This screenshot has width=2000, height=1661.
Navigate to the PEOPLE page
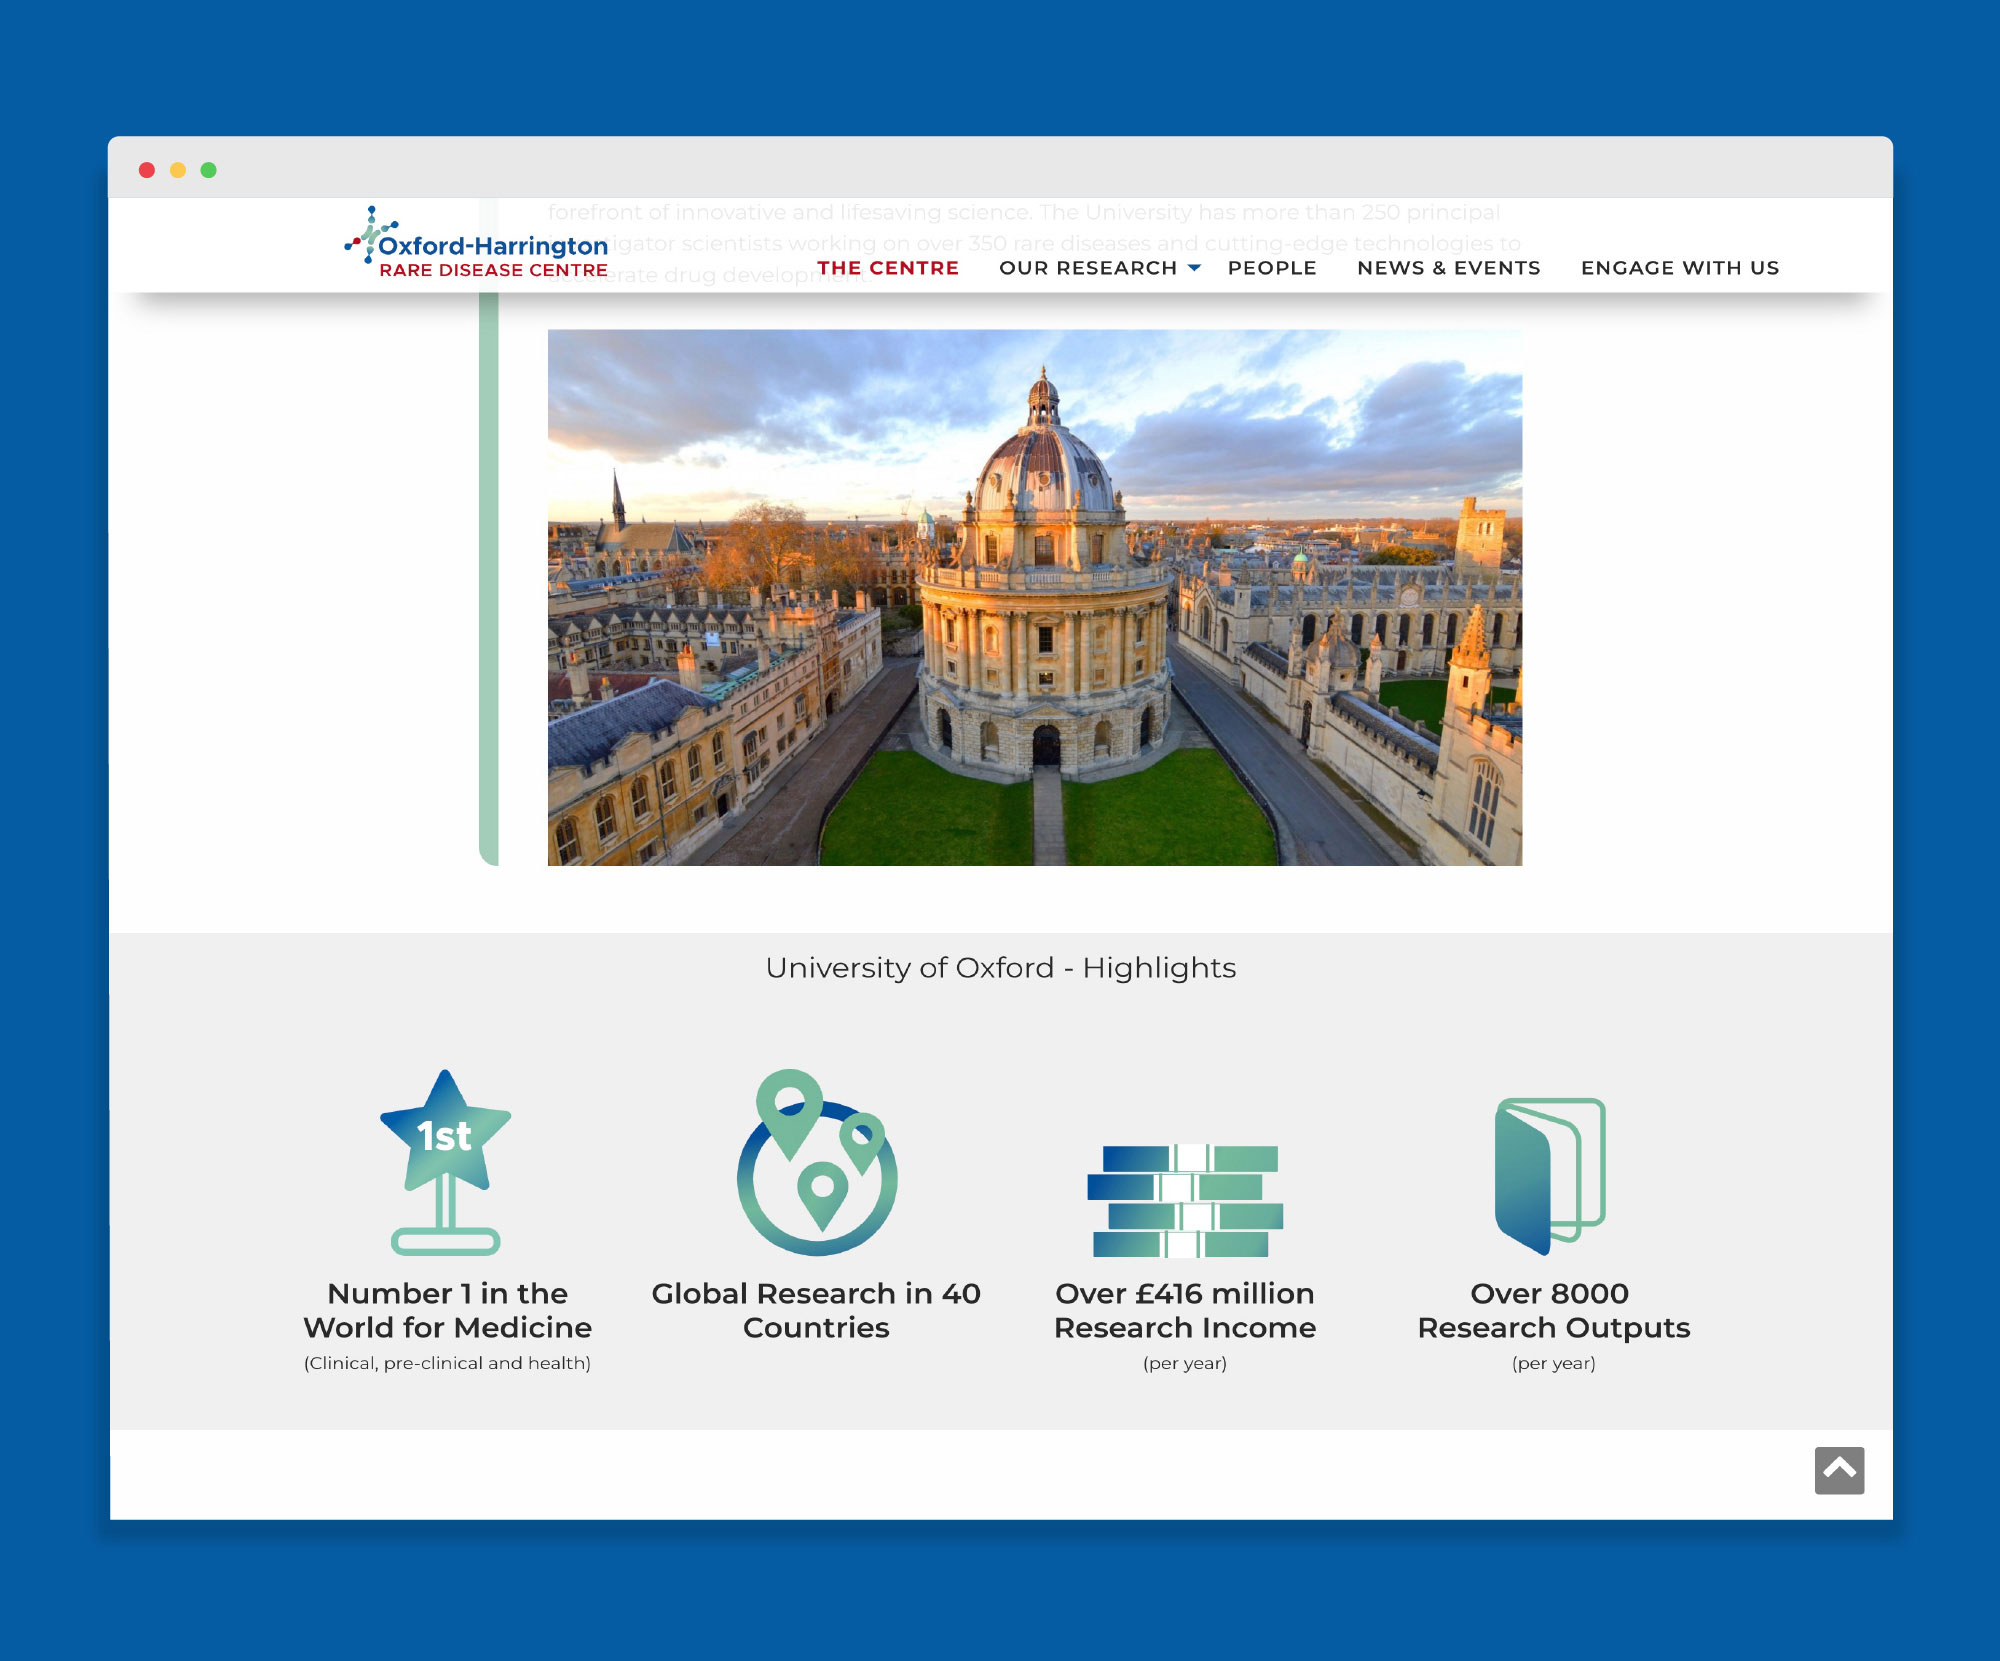click(x=1271, y=267)
